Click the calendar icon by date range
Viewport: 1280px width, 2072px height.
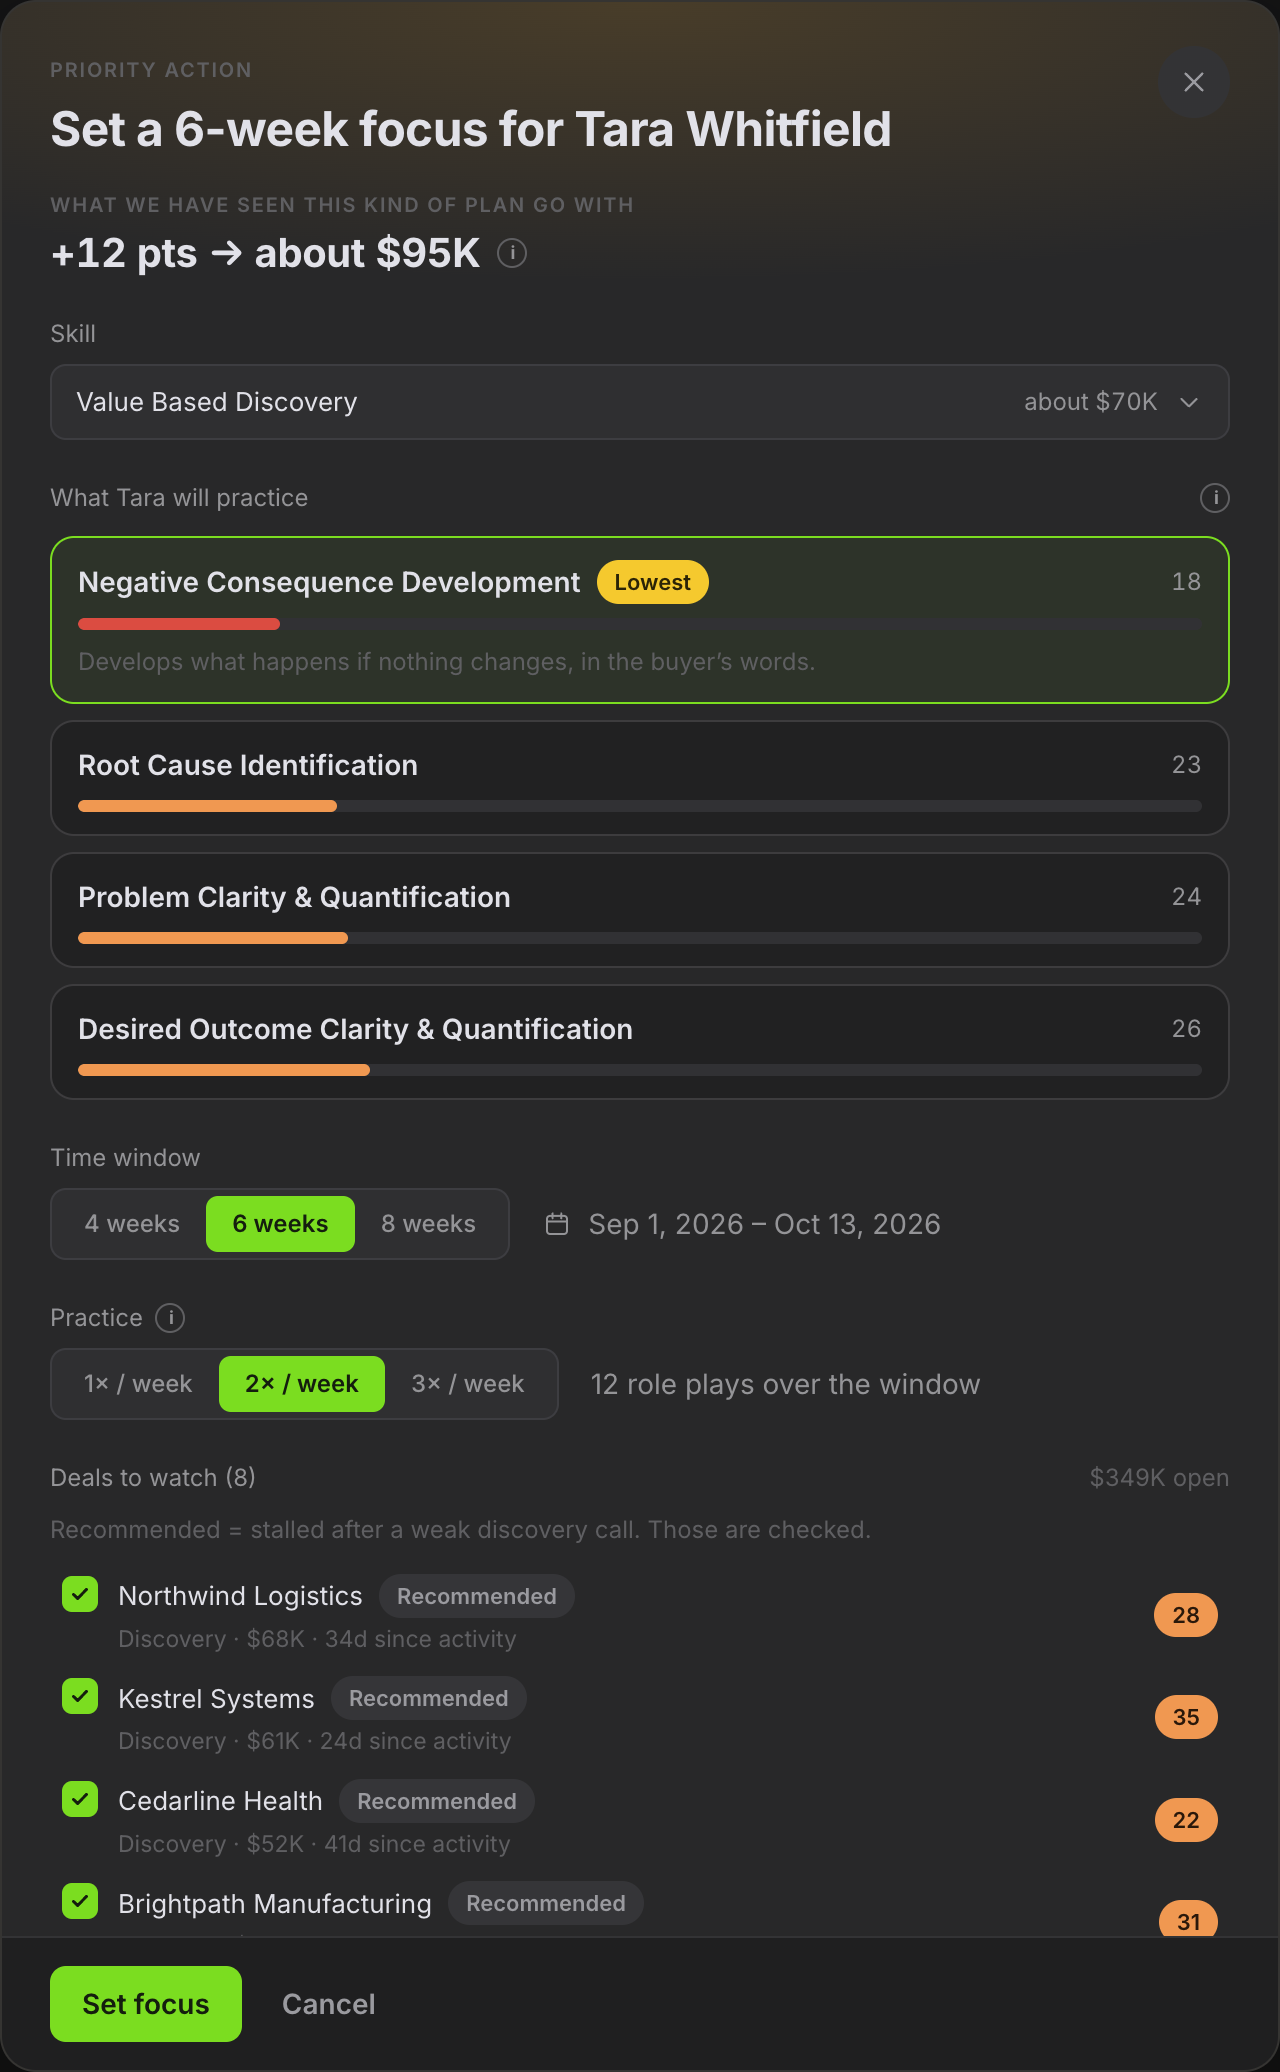[557, 1224]
